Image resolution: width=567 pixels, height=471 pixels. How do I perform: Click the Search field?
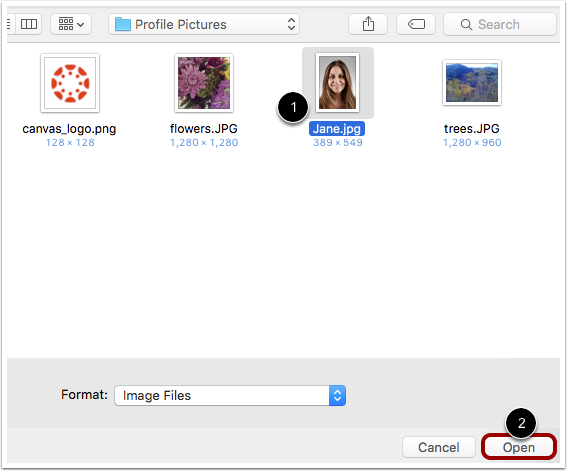[x=500, y=24]
